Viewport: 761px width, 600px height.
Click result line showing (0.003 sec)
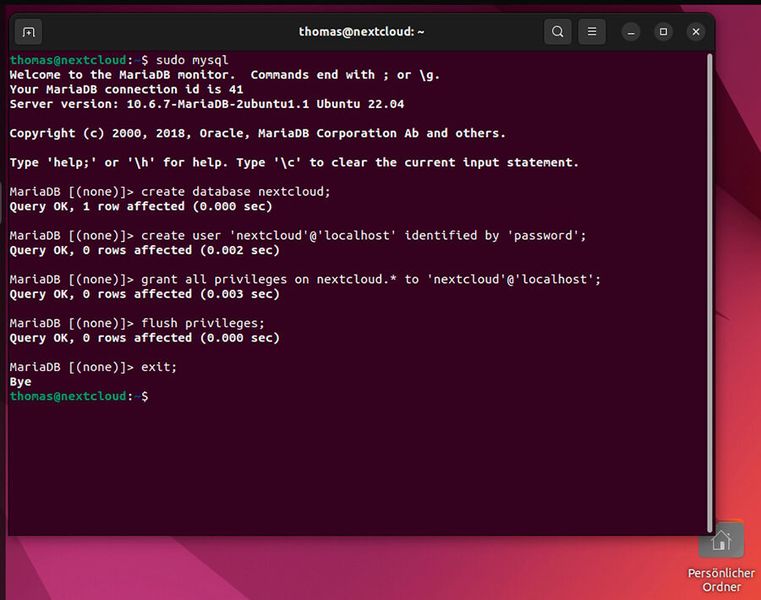(145, 294)
